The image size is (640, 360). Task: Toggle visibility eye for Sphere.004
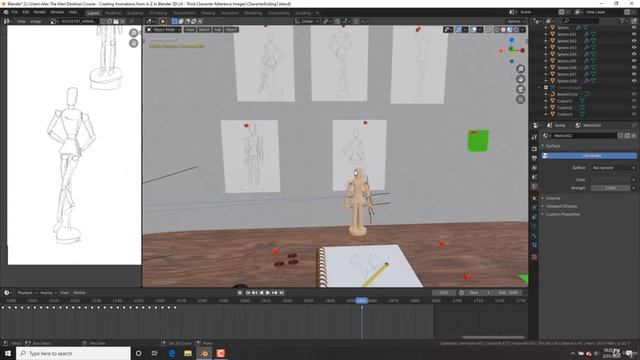click(x=634, y=54)
